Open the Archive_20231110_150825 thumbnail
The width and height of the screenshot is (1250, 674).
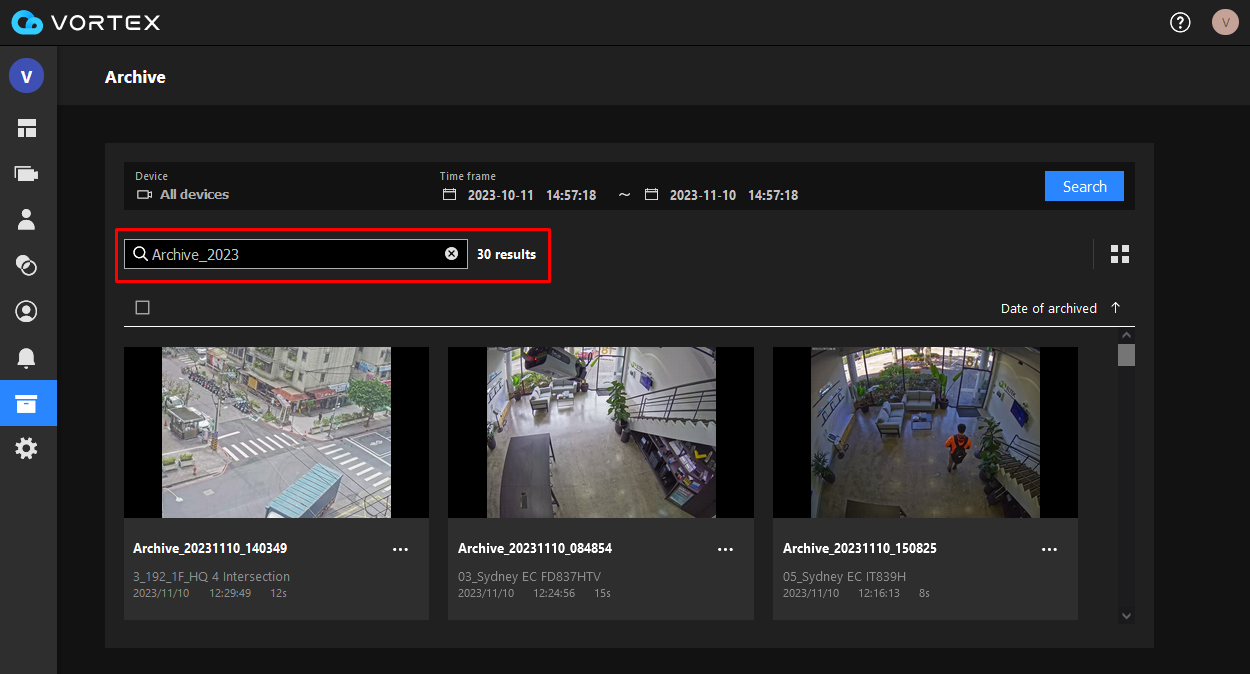click(924, 432)
